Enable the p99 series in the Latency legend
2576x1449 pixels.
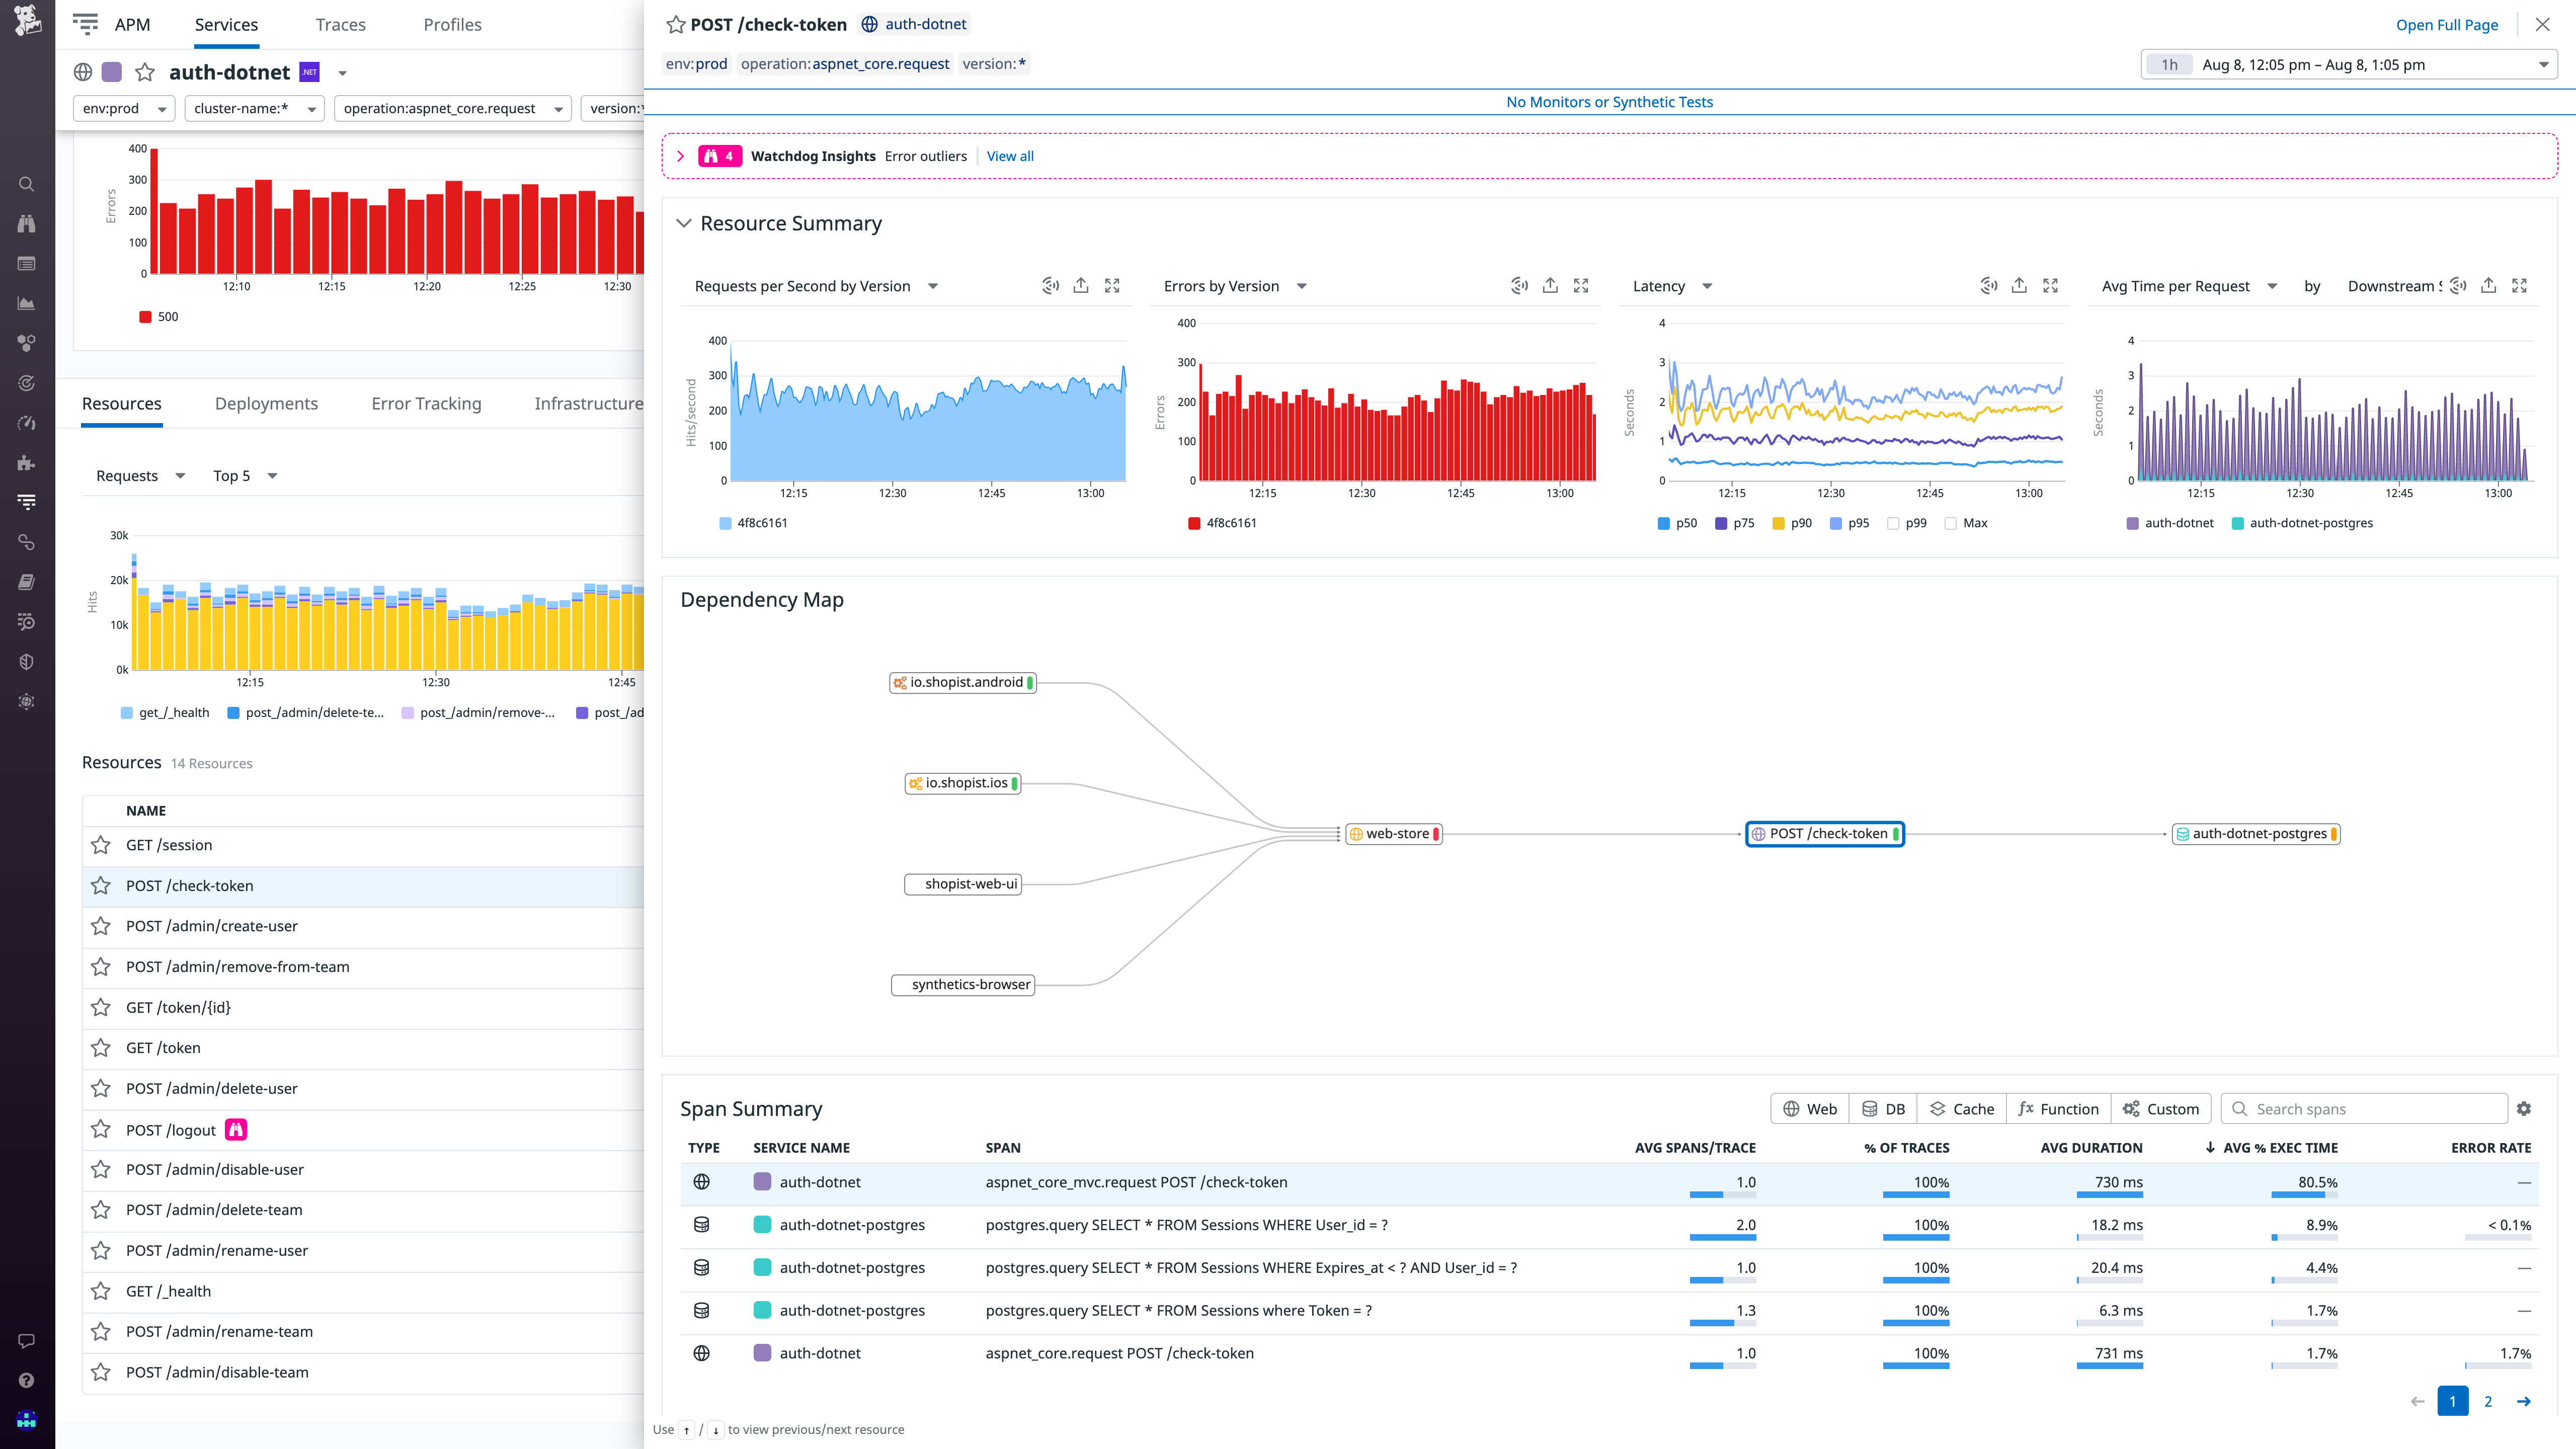[1893, 523]
